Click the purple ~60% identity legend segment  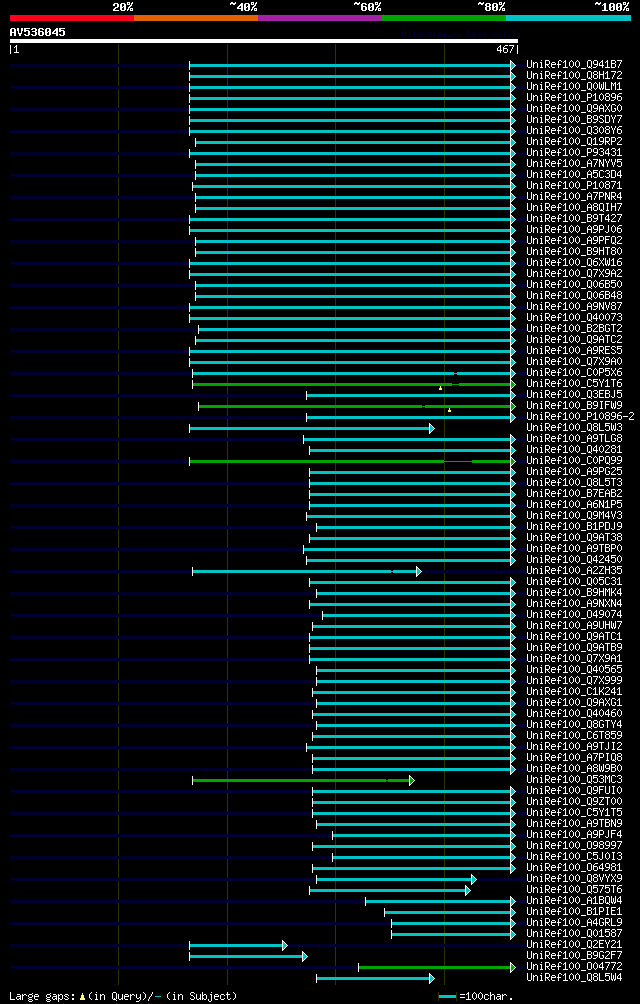(x=320, y=18)
